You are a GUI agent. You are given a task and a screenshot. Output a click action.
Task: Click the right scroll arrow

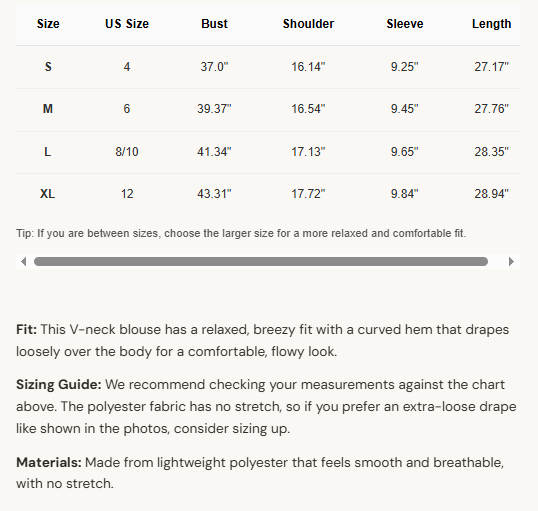[511, 262]
